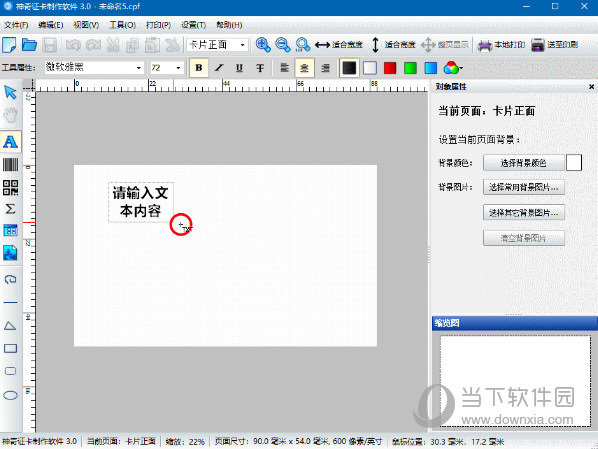
Task: Click the Undo arrow icon
Action: [73, 45]
